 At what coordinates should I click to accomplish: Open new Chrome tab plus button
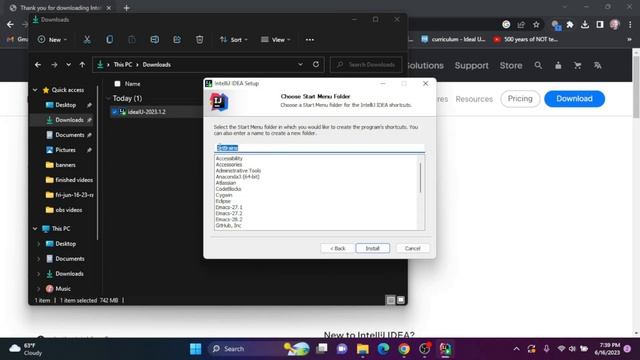tap(127, 8)
